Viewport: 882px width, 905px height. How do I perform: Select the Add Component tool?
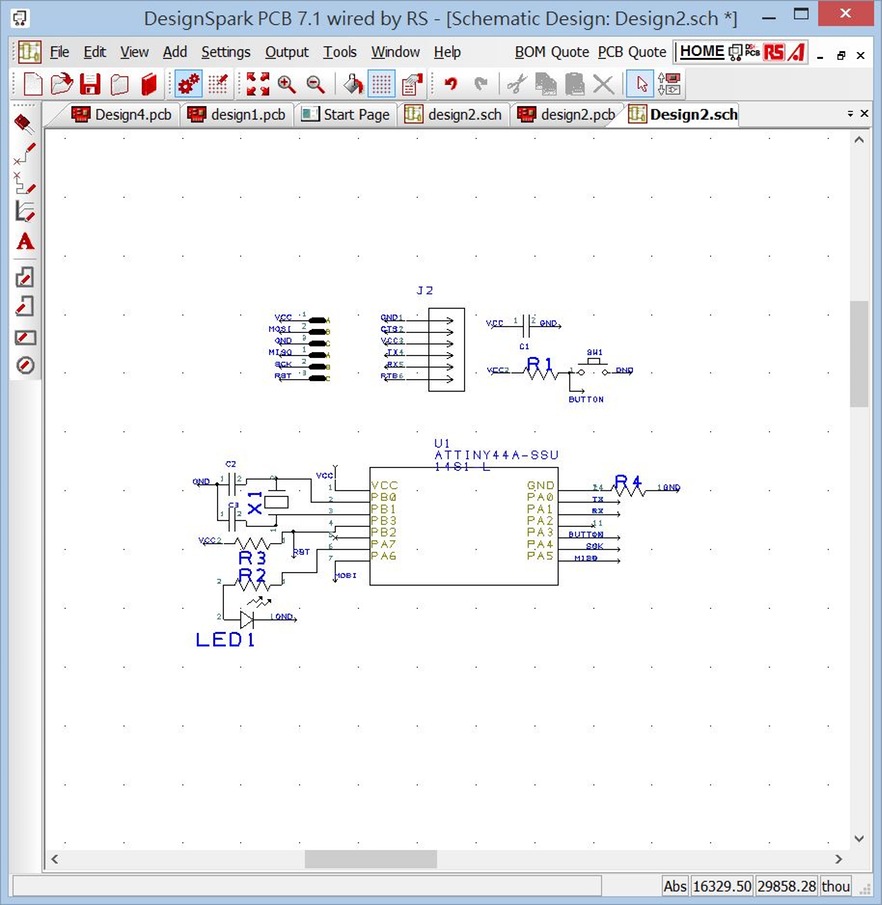(24, 124)
